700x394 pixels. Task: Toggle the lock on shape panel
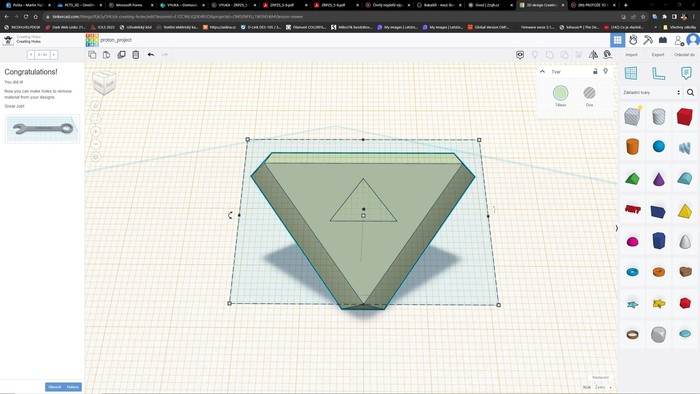coord(595,71)
